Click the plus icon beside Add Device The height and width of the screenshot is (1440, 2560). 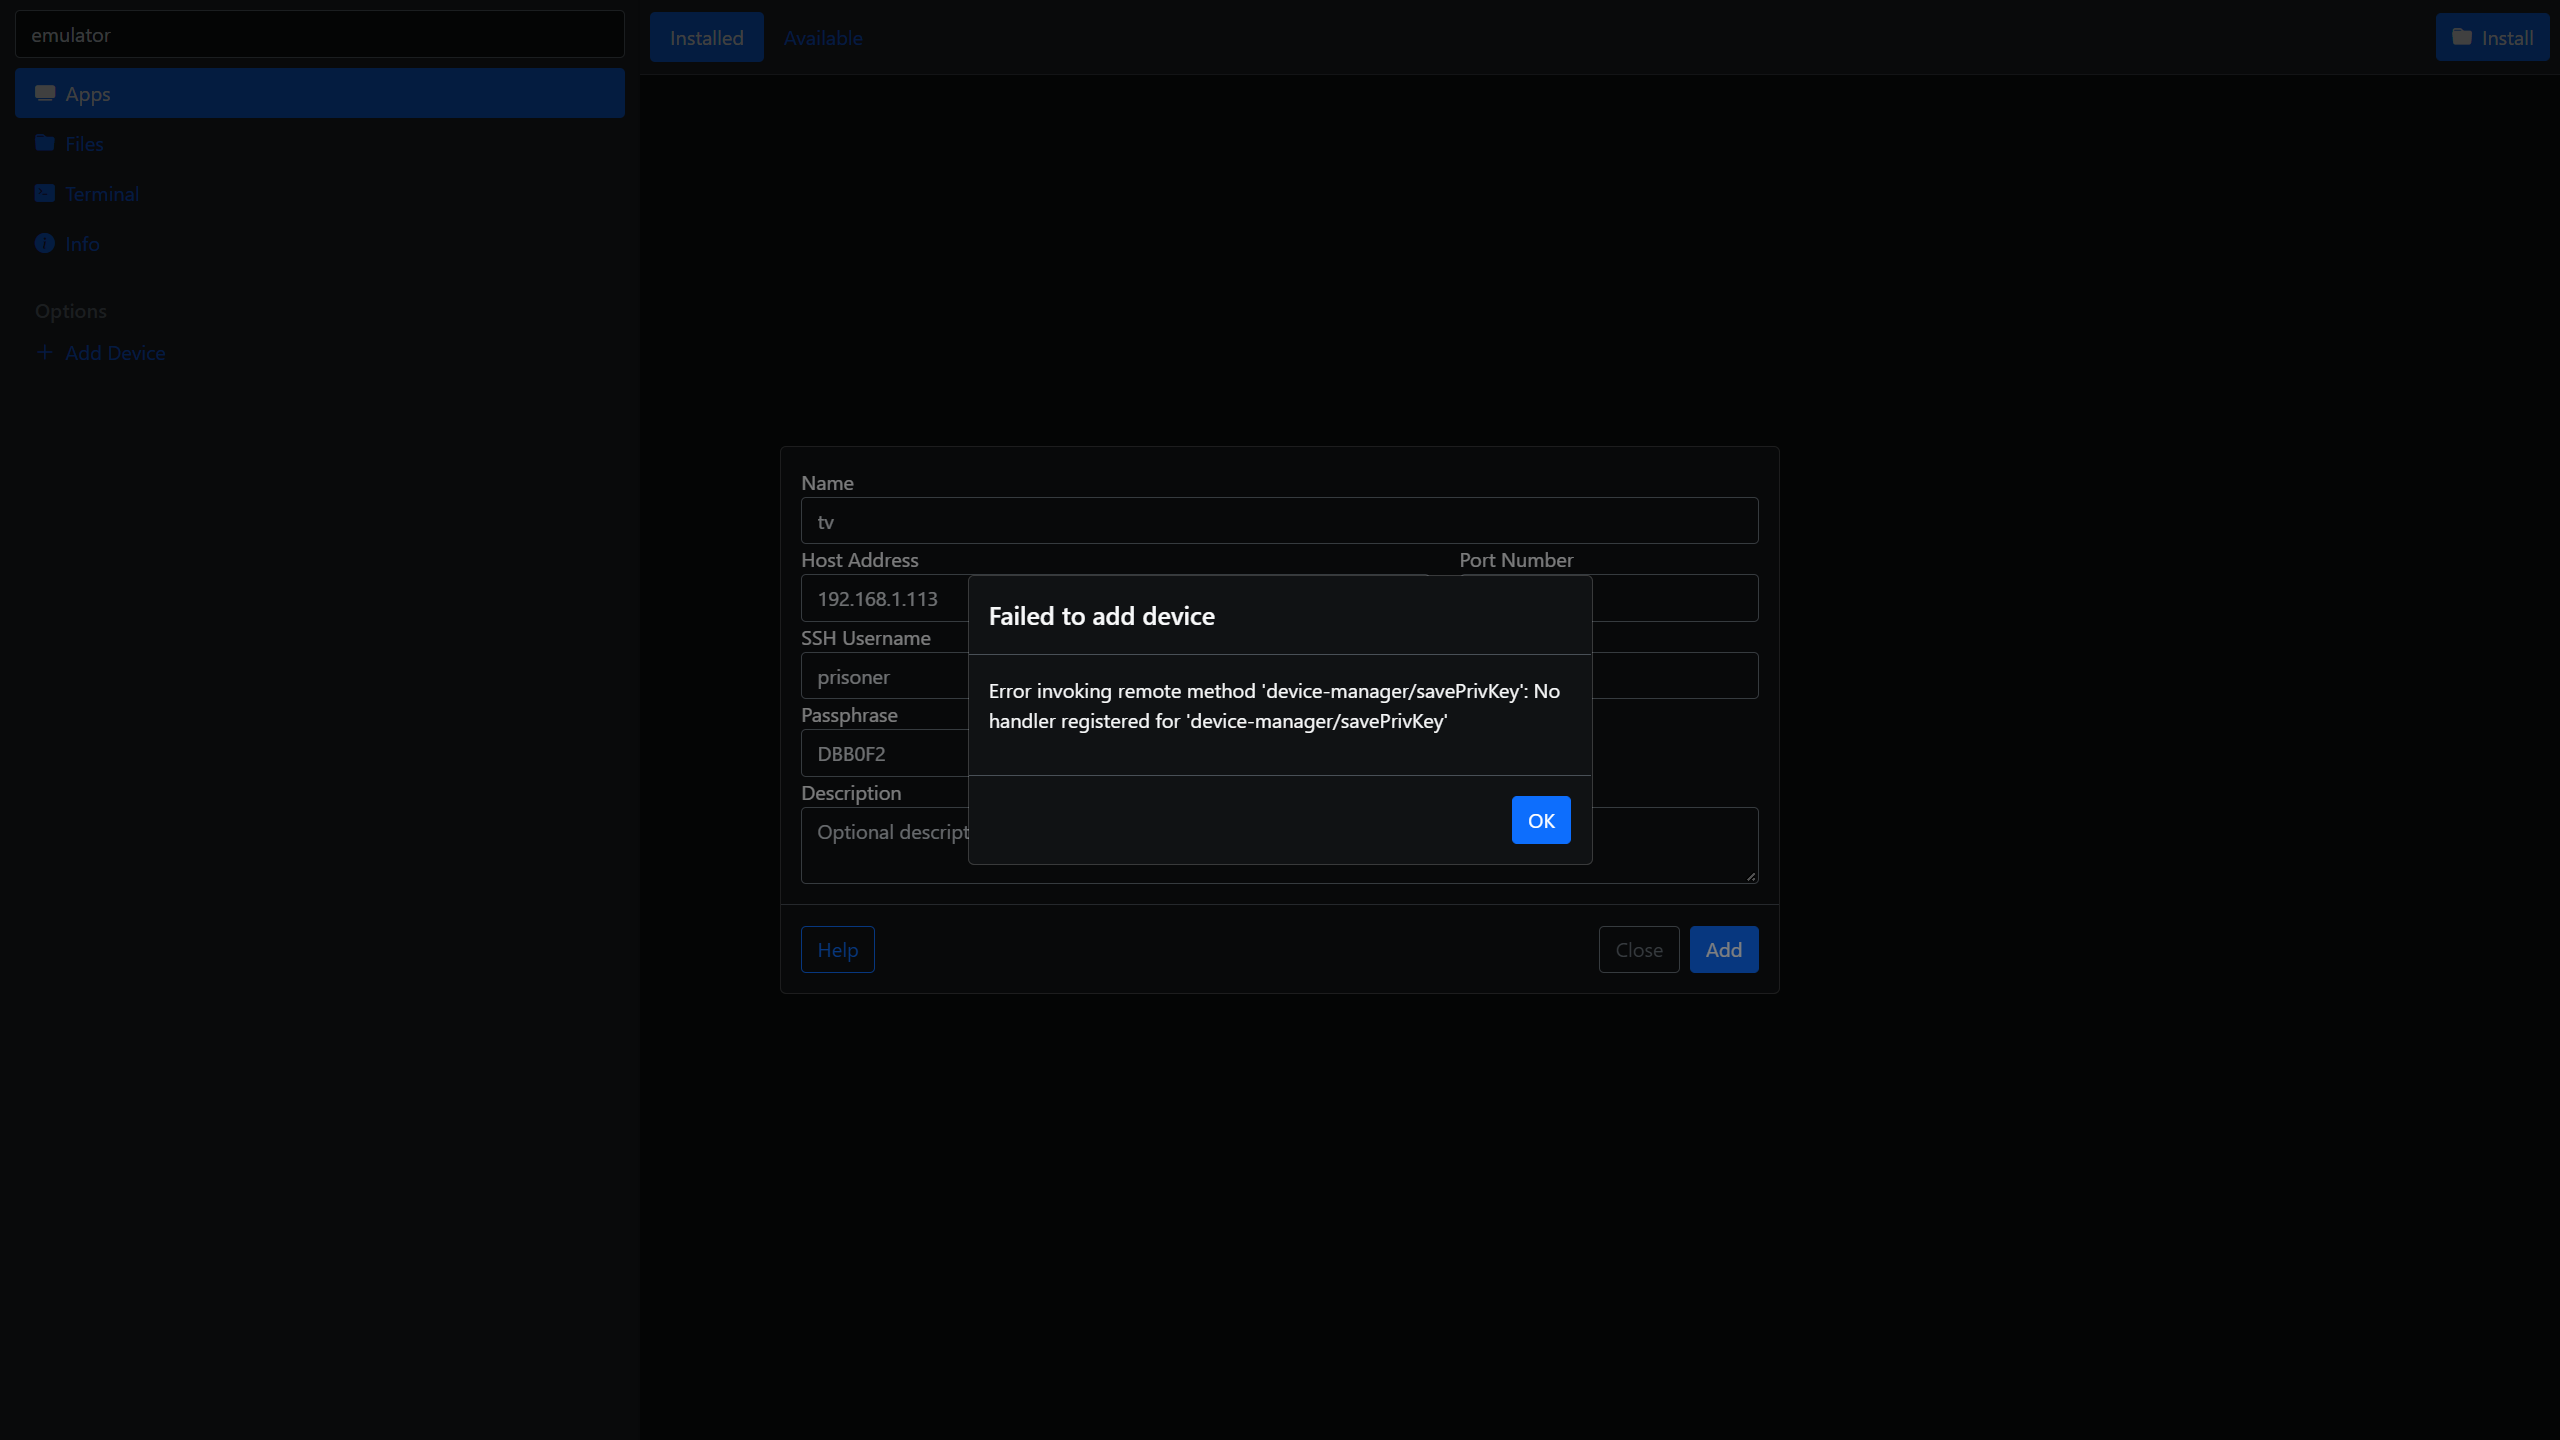(x=44, y=353)
